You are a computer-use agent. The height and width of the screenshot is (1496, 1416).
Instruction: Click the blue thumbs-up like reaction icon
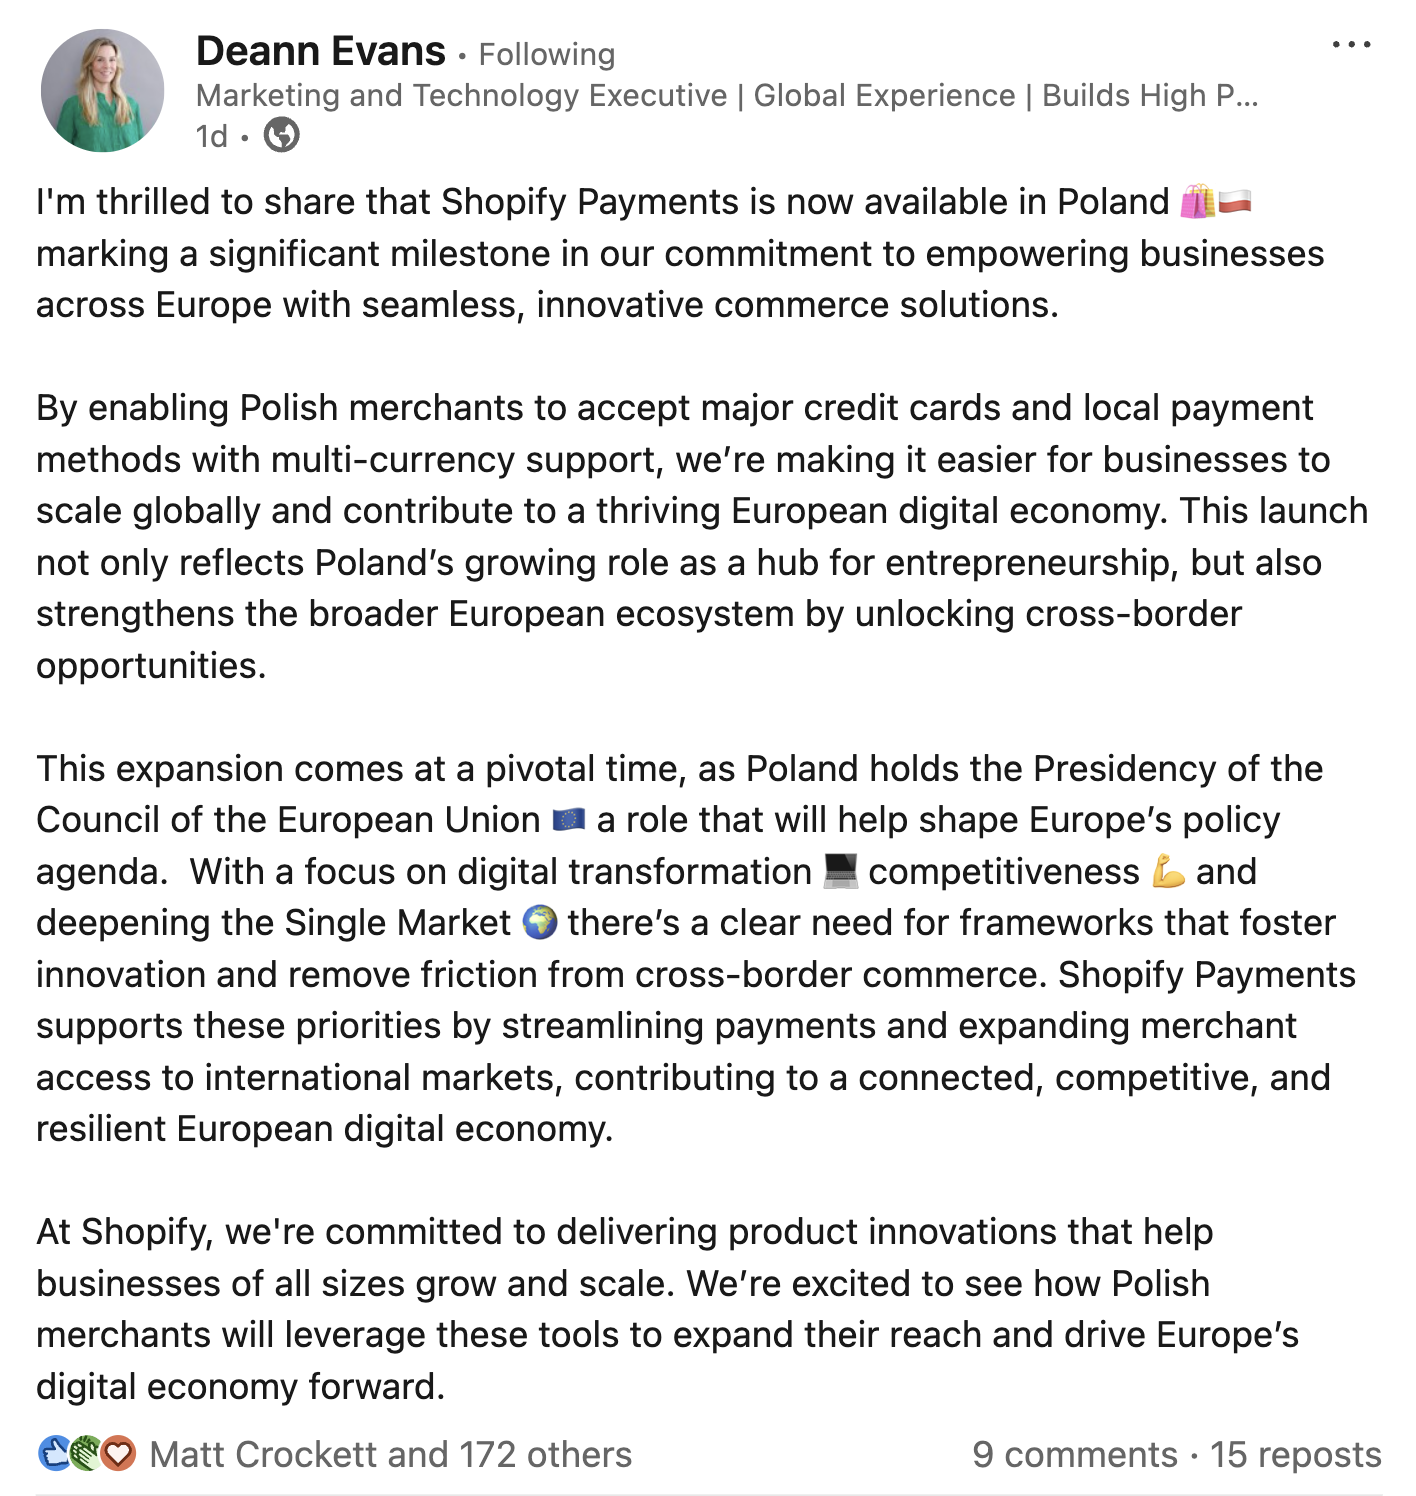[x=54, y=1453]
